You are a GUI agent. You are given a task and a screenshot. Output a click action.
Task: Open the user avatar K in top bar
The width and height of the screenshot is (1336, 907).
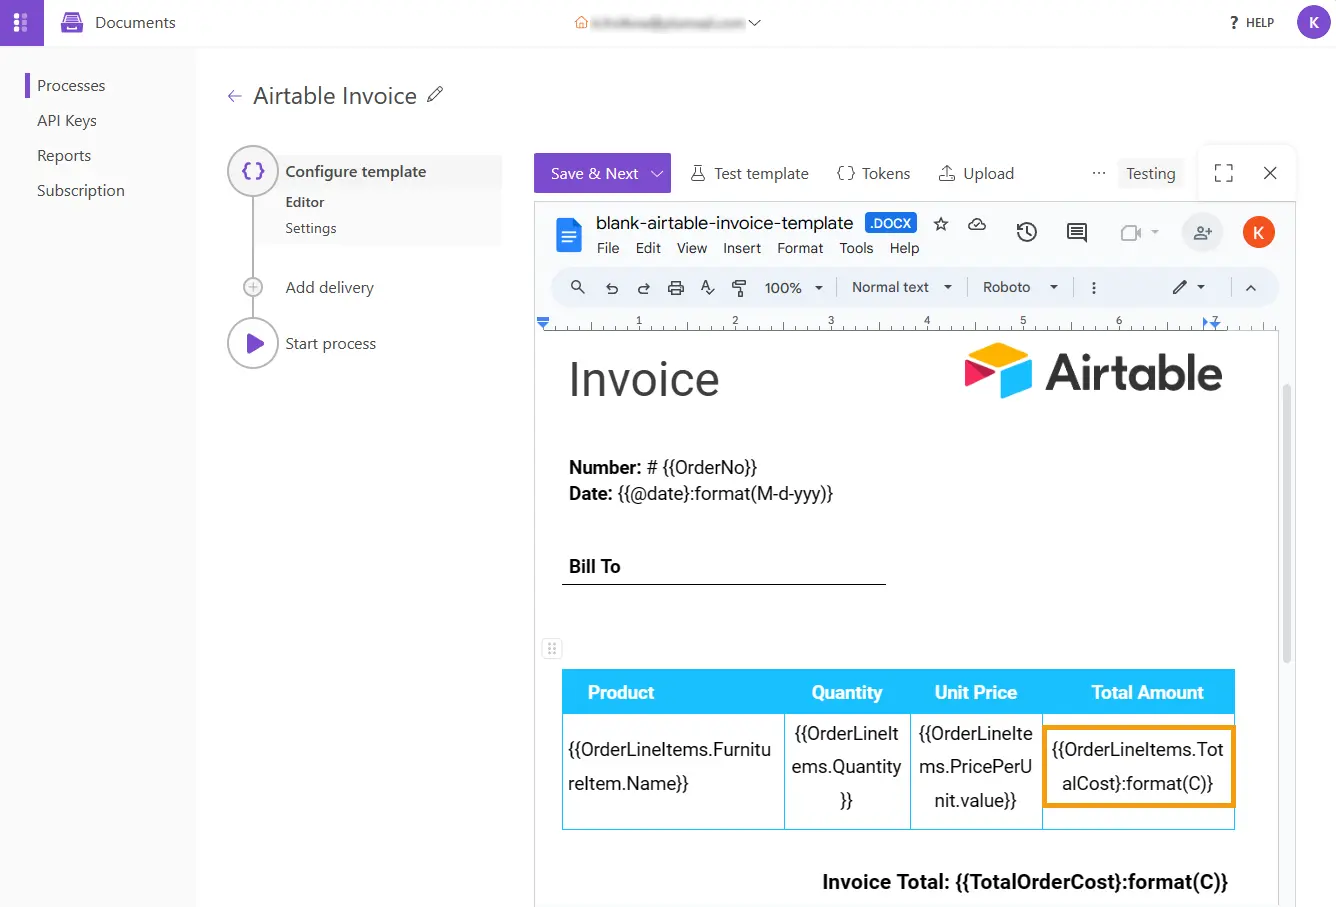tap(1313, 22)
